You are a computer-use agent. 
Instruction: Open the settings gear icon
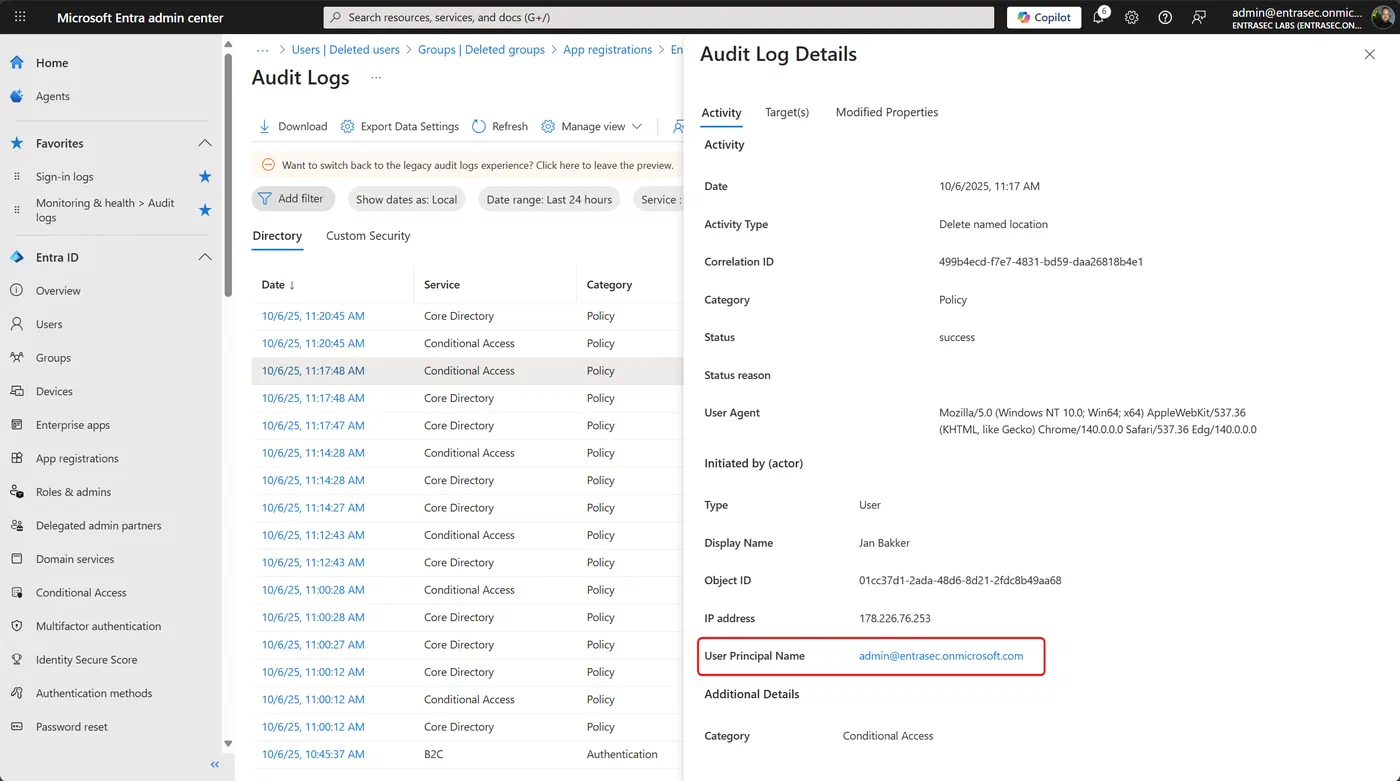tap(1132, 17)
